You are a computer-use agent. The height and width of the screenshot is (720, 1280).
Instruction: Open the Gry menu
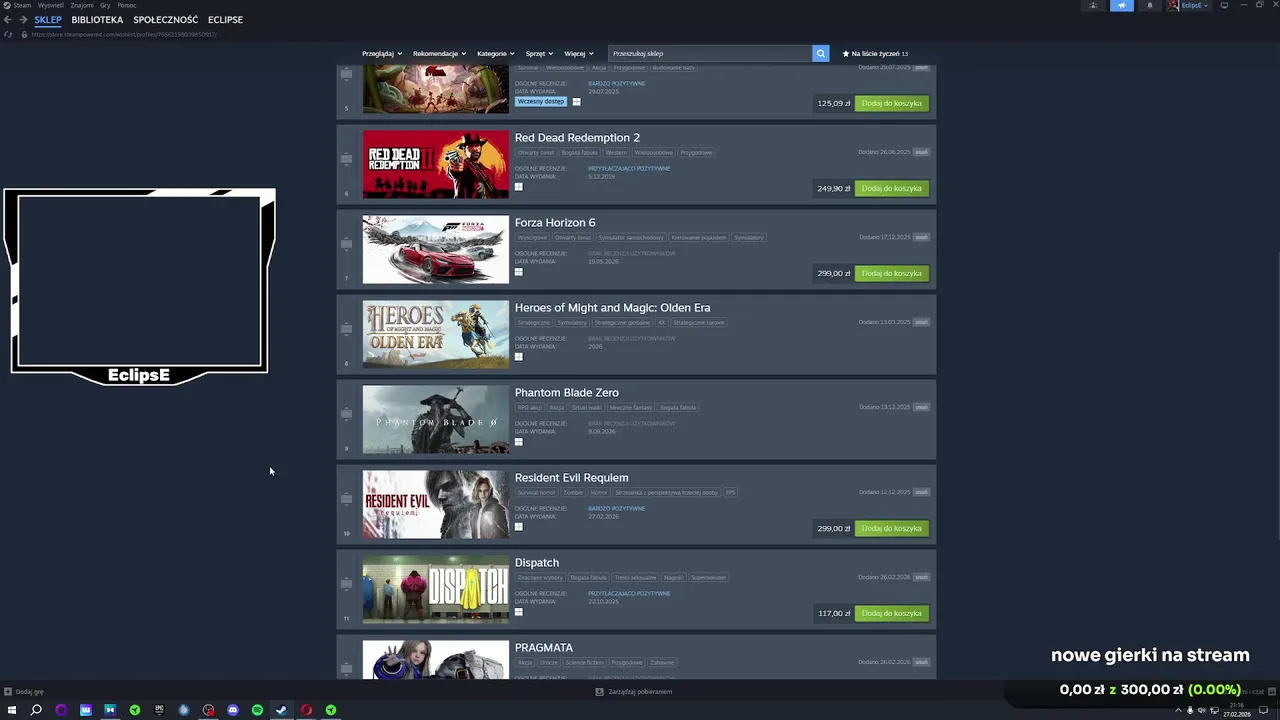pos(106,5)
